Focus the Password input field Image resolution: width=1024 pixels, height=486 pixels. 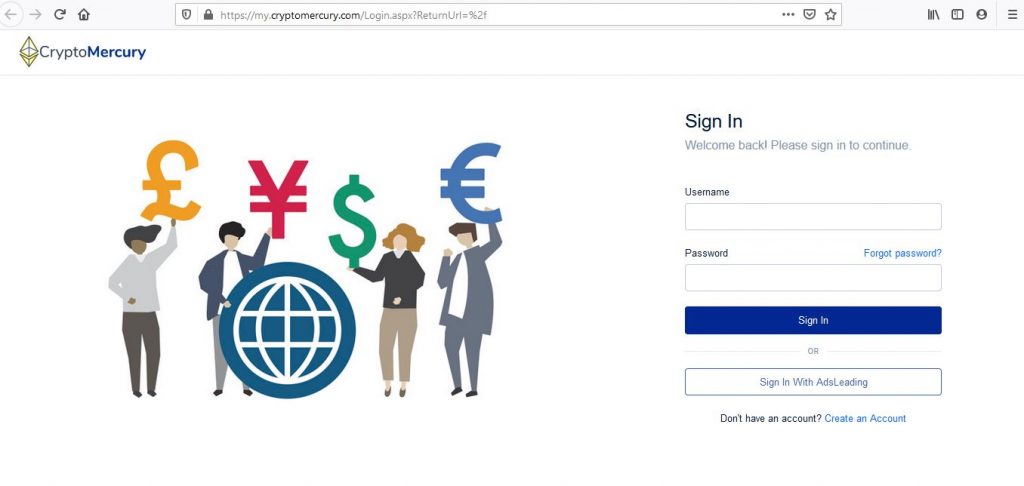(813, 278)
